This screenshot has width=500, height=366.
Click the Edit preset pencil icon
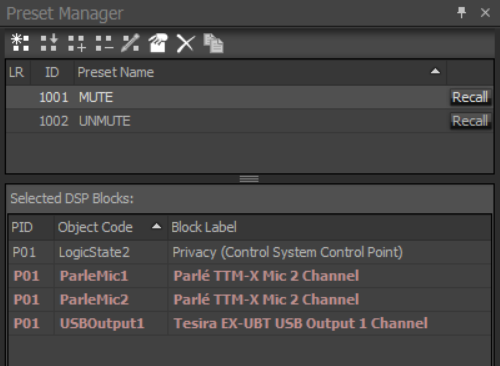130,43
